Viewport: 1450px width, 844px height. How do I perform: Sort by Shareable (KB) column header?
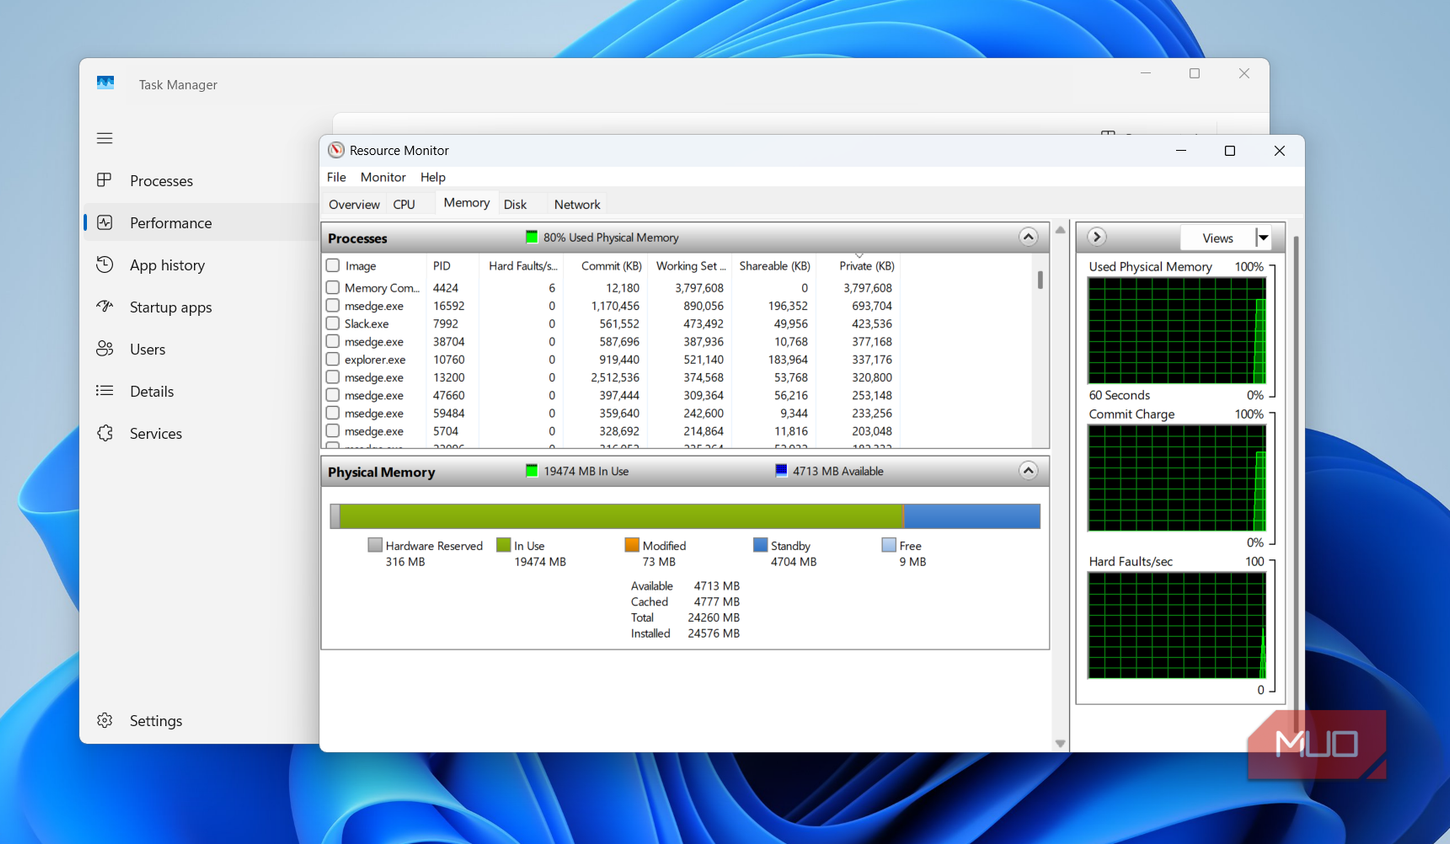(x=774, y=266)
